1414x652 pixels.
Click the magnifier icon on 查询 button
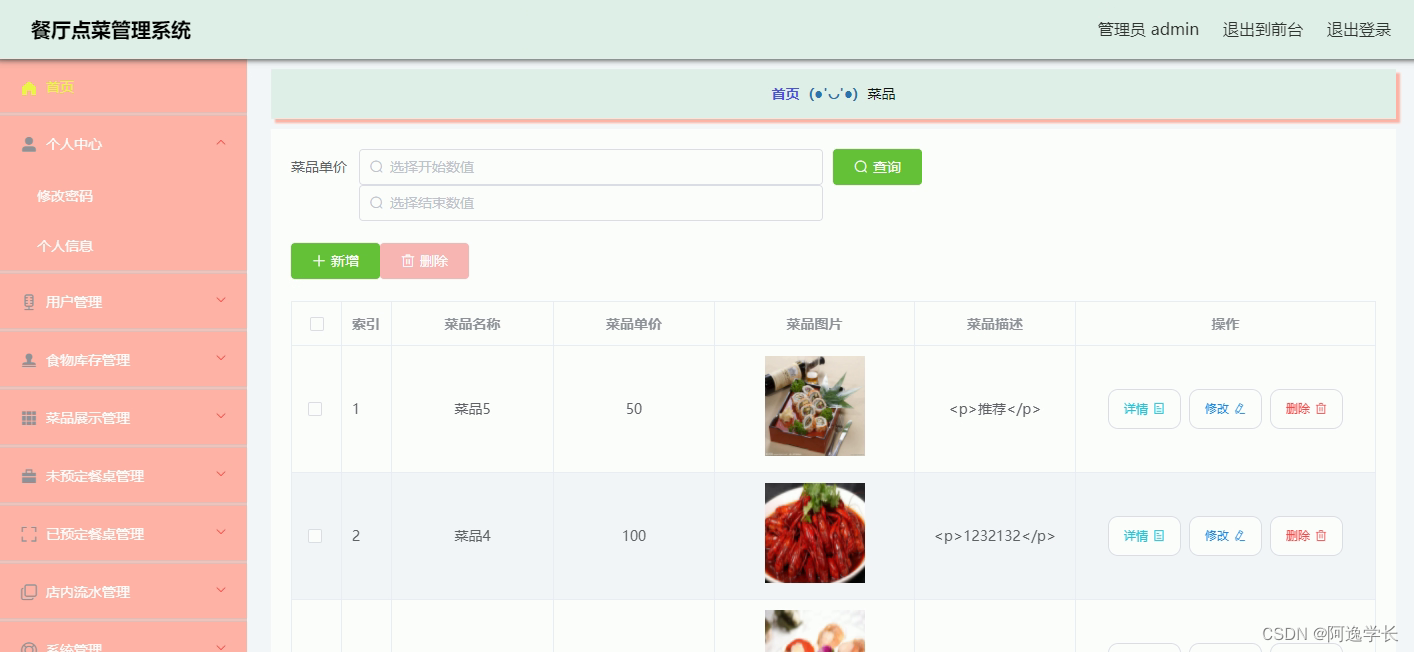click(x=861, y=167)
